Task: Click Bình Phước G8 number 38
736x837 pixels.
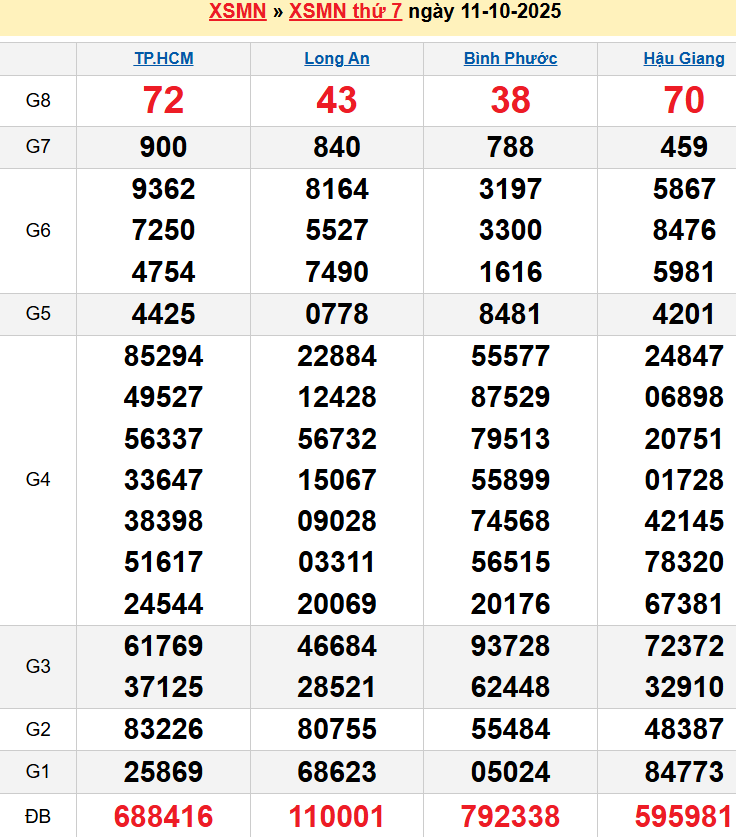Action: click(510, 100)
